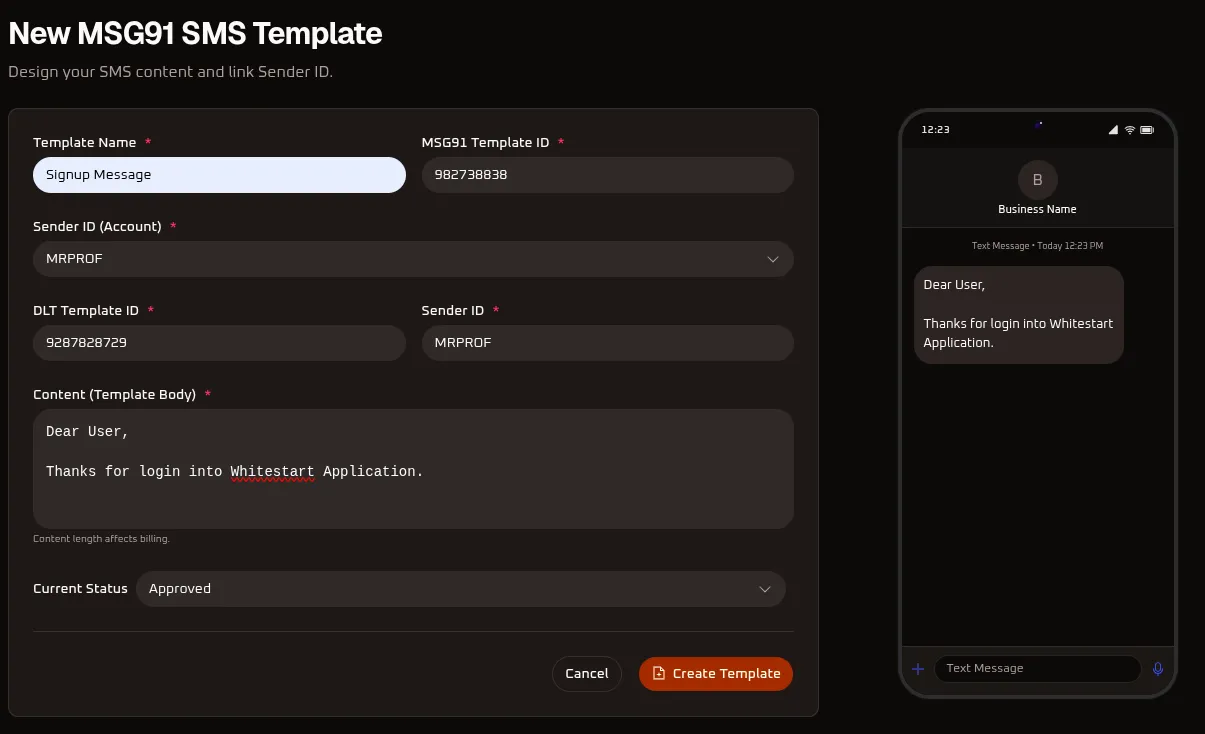Click the B avatar above Business Name
The width and height of the screenshot is (1205, 734).
pyautogui.click(x=1037, y=180)
